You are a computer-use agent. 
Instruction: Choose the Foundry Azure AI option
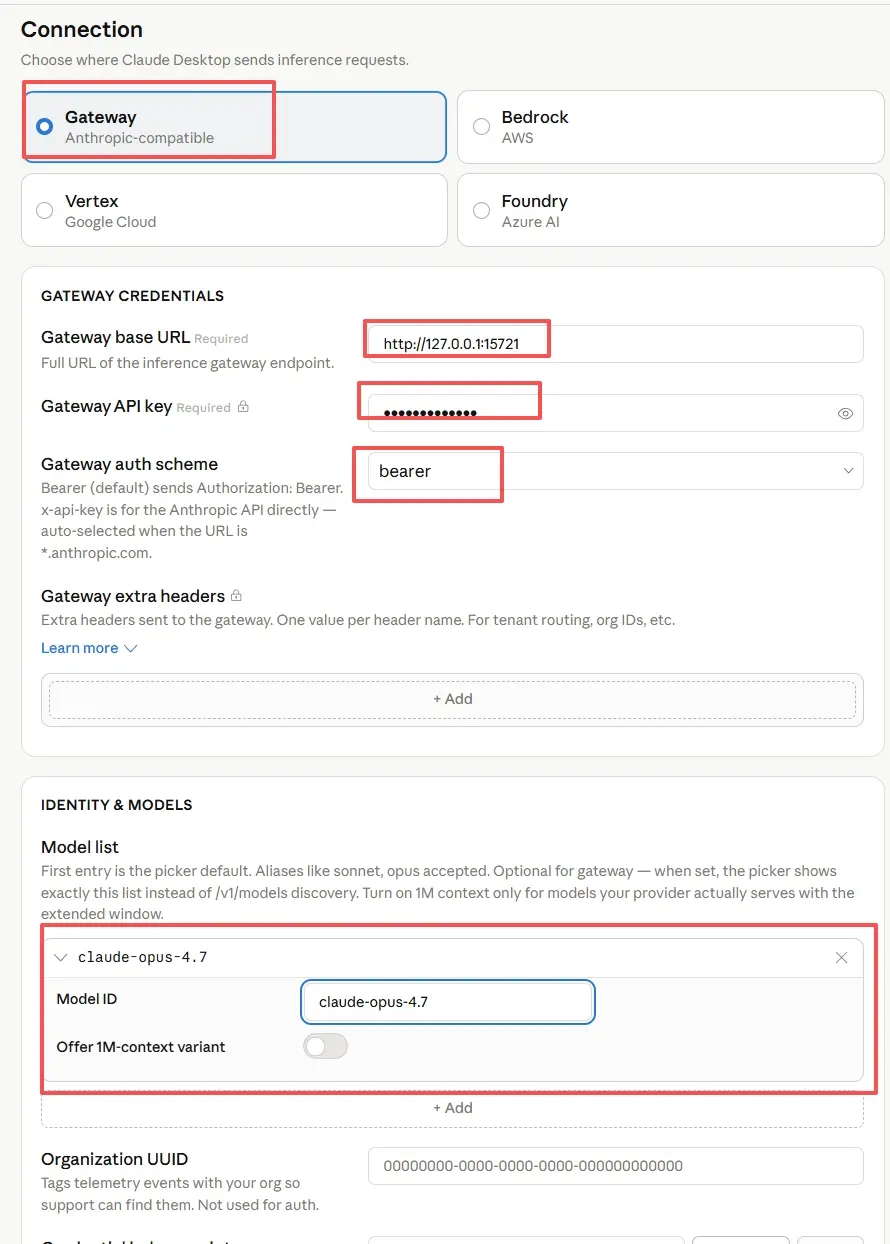pyautogui.click(x=670, y=210)
